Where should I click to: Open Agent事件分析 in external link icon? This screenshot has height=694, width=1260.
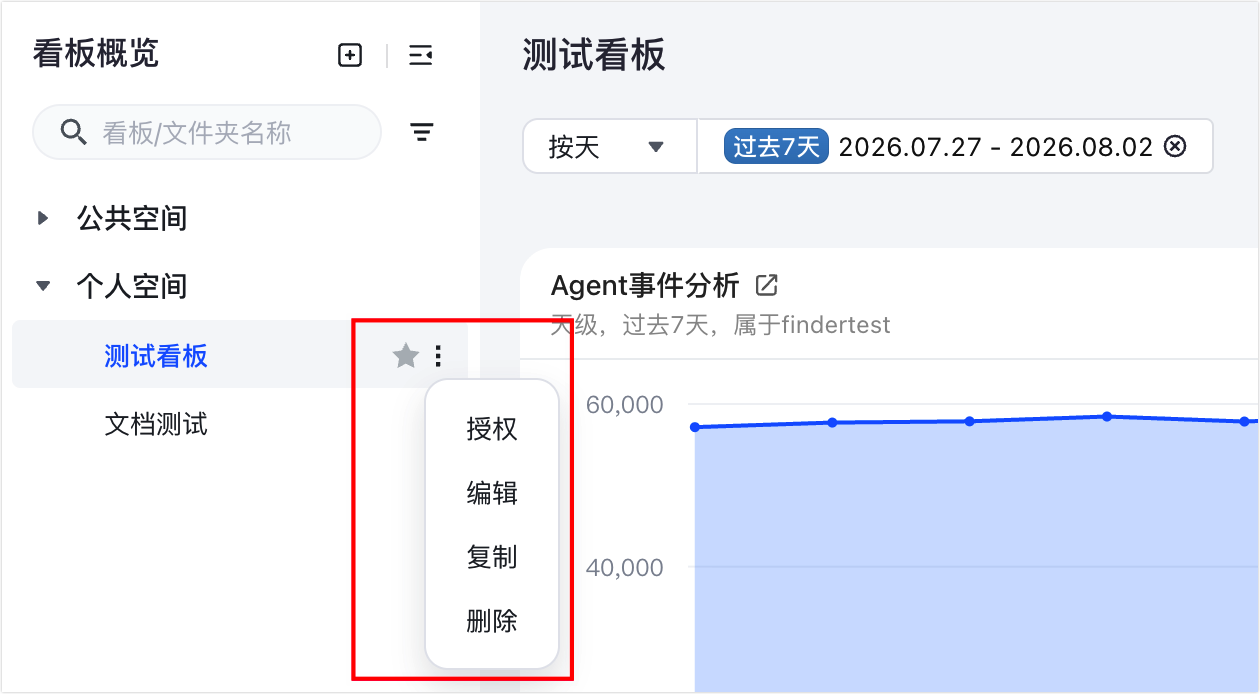[x=767, y=286]
